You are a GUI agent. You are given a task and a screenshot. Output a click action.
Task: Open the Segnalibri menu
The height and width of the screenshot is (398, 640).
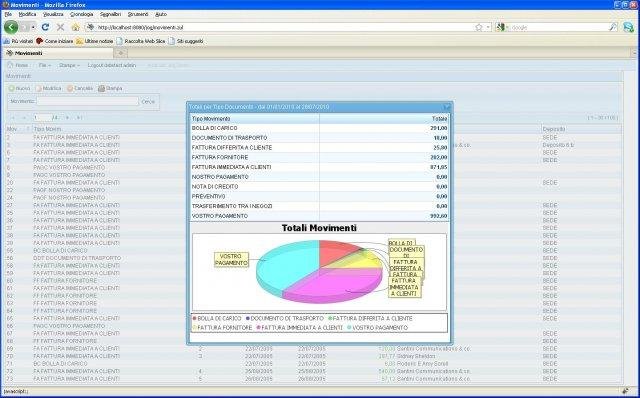110,14
